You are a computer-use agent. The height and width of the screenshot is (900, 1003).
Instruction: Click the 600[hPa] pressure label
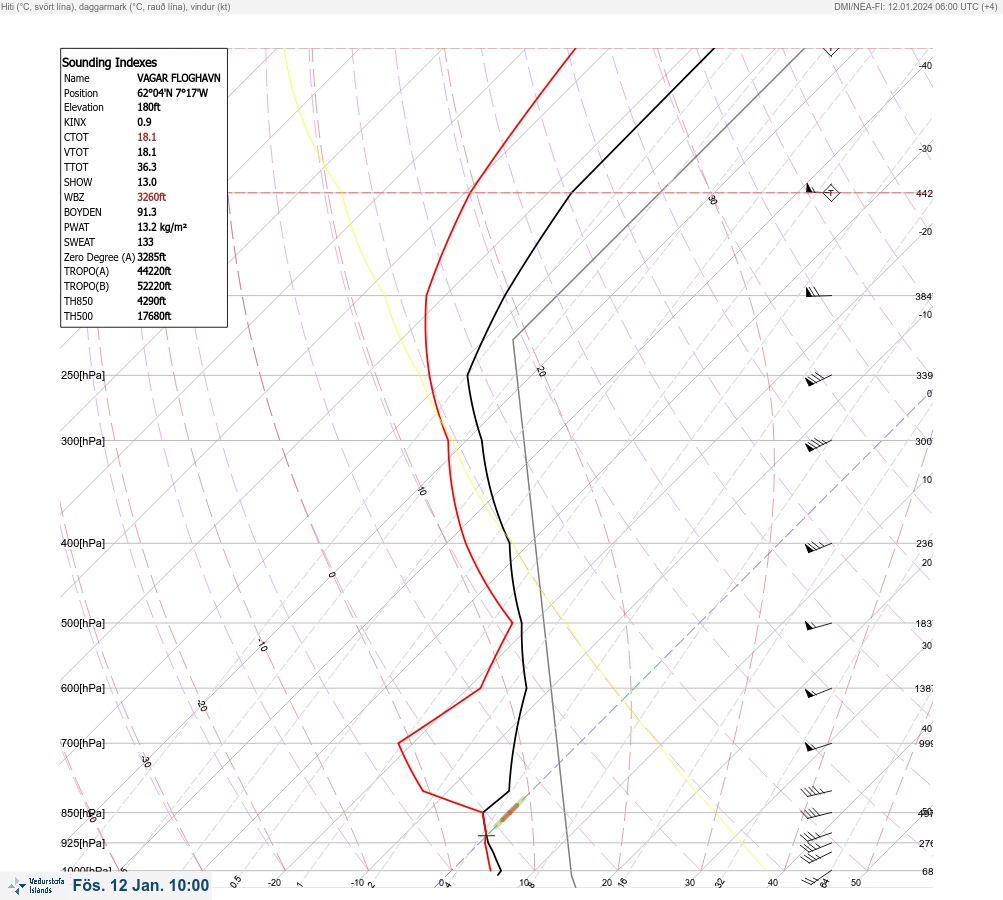[83, 688]
